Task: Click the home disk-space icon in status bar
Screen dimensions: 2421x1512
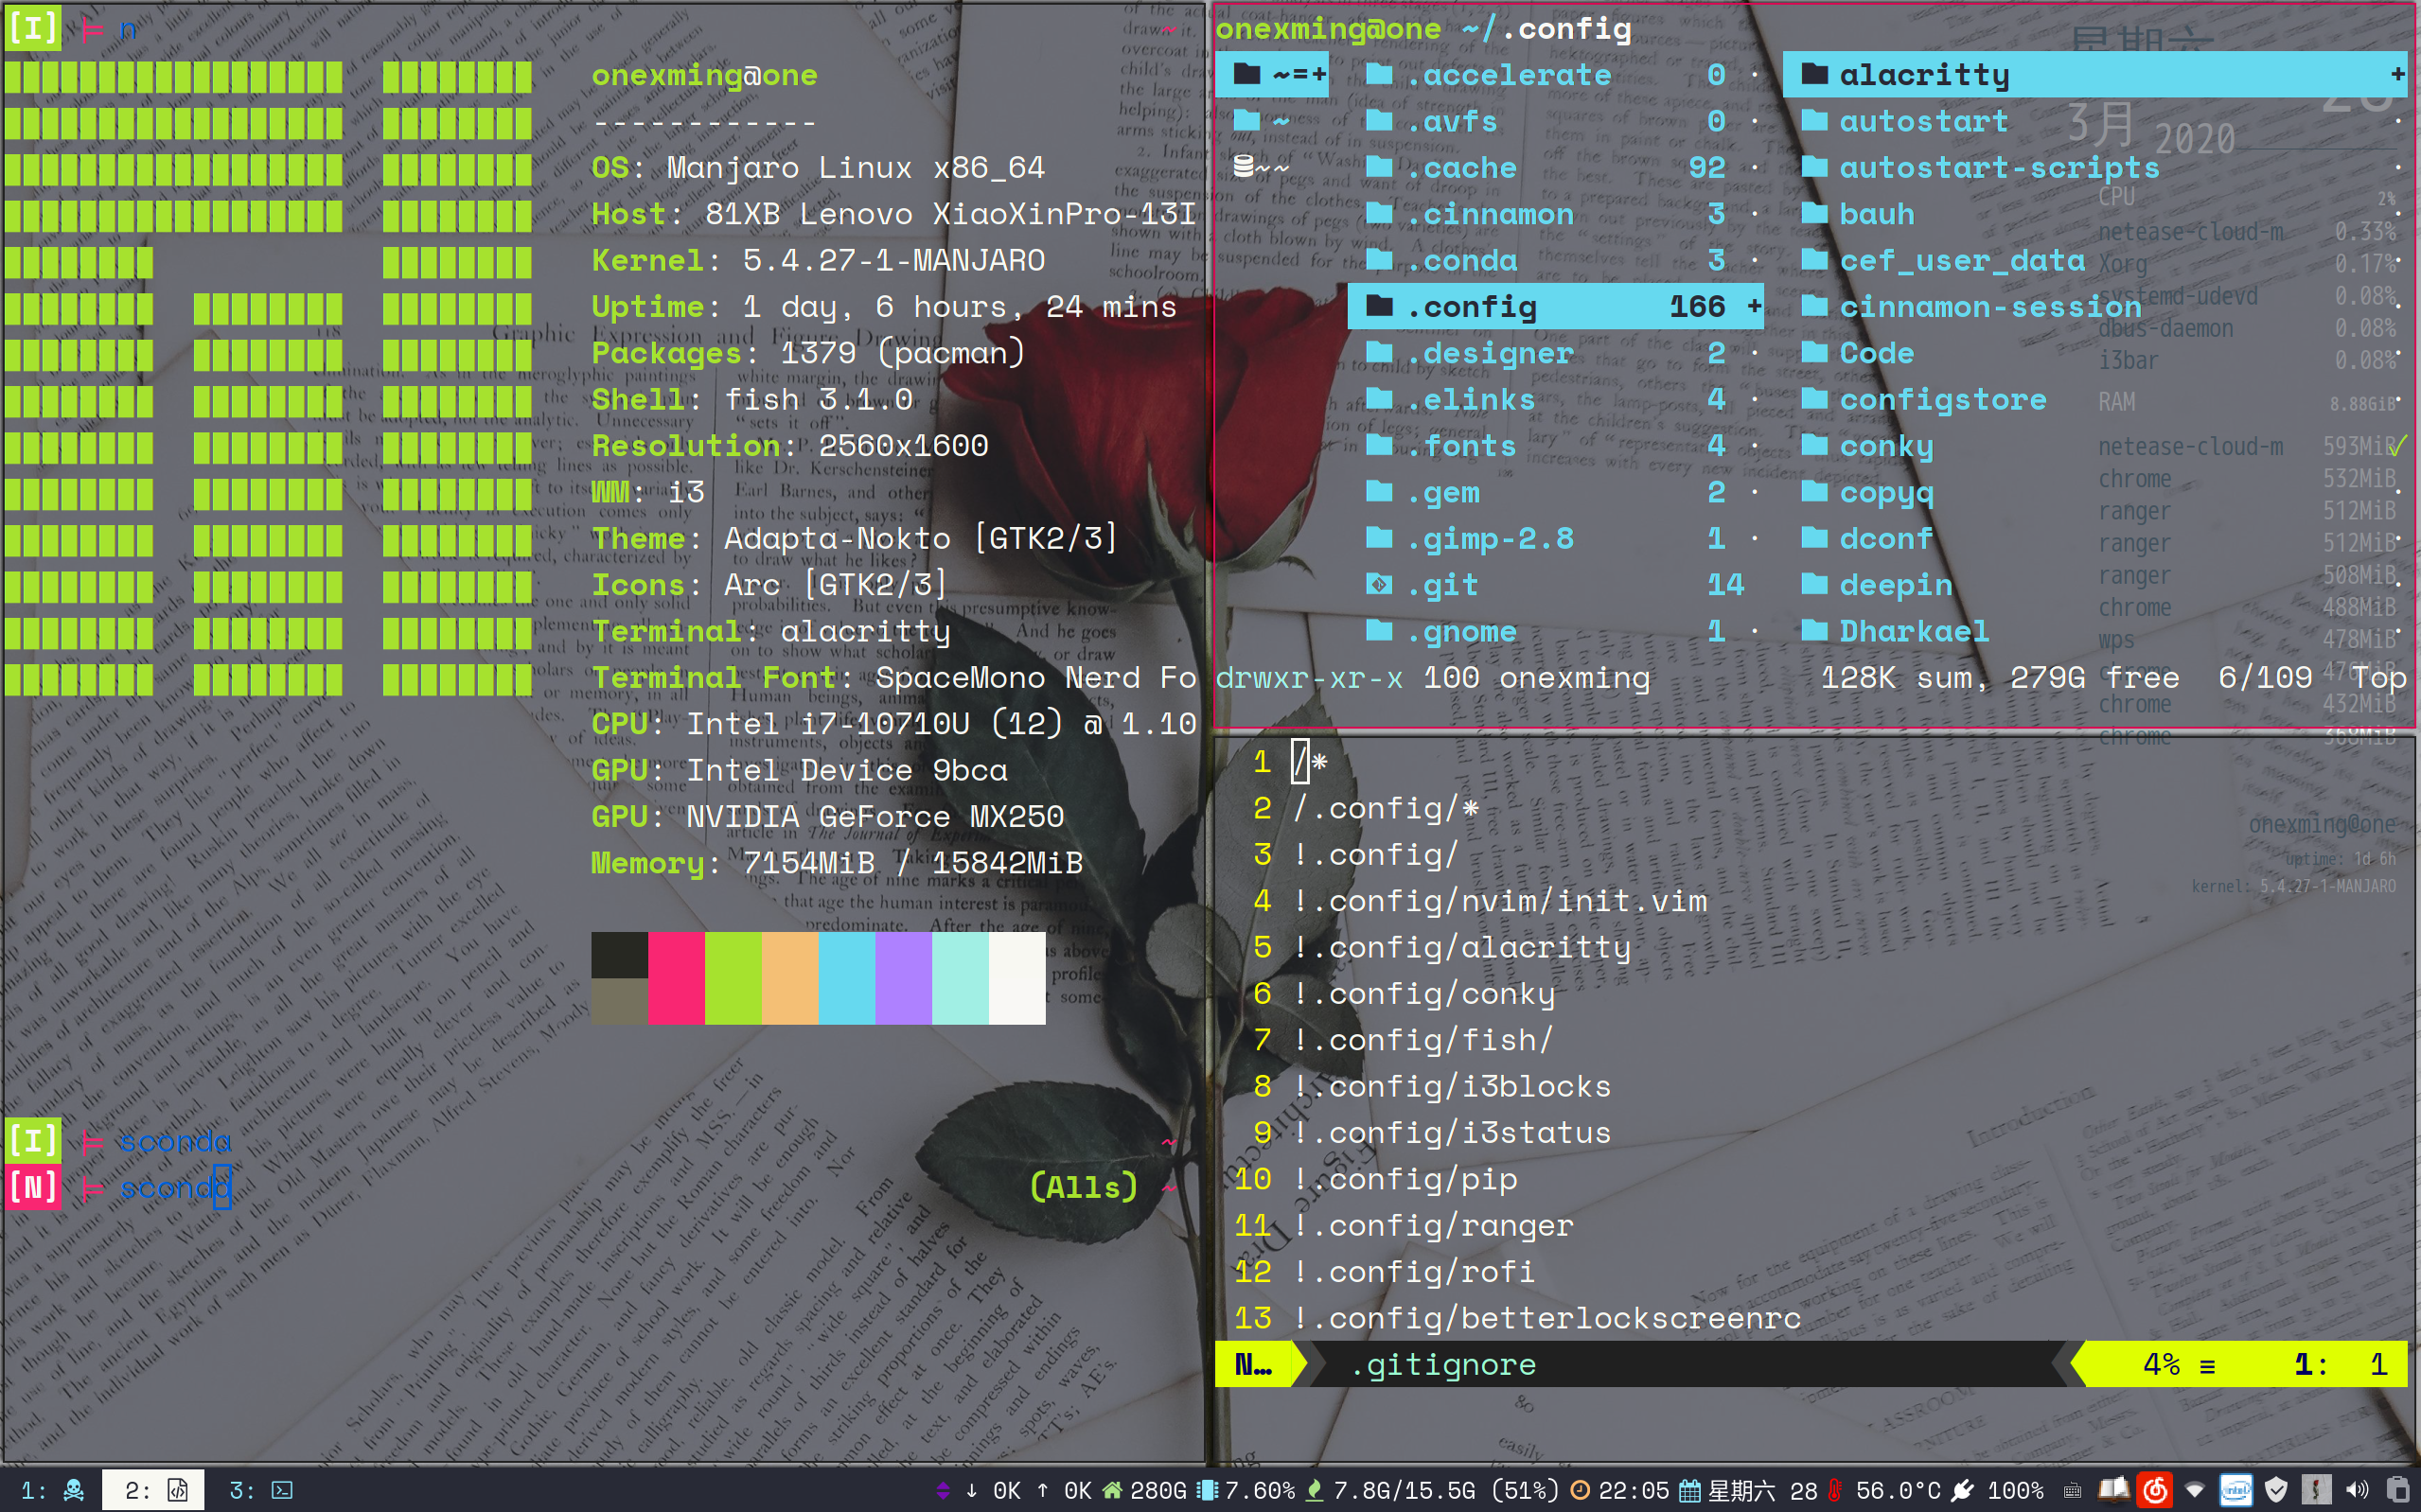Action: click(x=1112, y=1490)
